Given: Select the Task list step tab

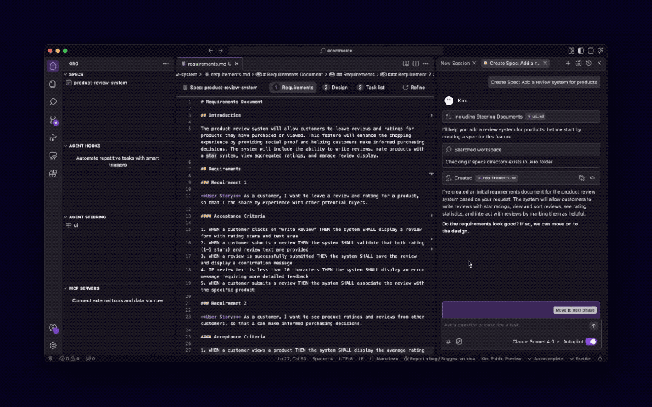Looking at the screenshot, I should pyautogui.click(x=371, y=87).
